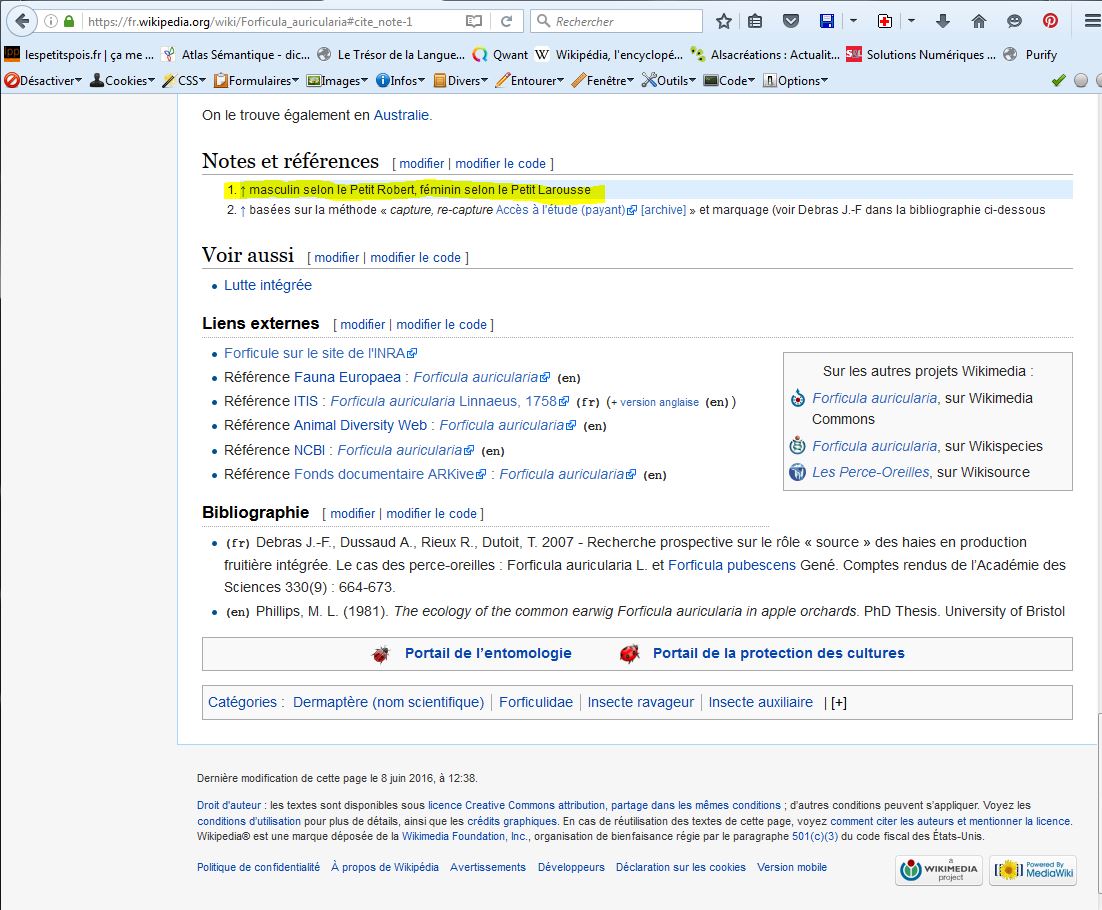
Task: Open the Lutte intégrée link
Action: [x=268, y=285]
